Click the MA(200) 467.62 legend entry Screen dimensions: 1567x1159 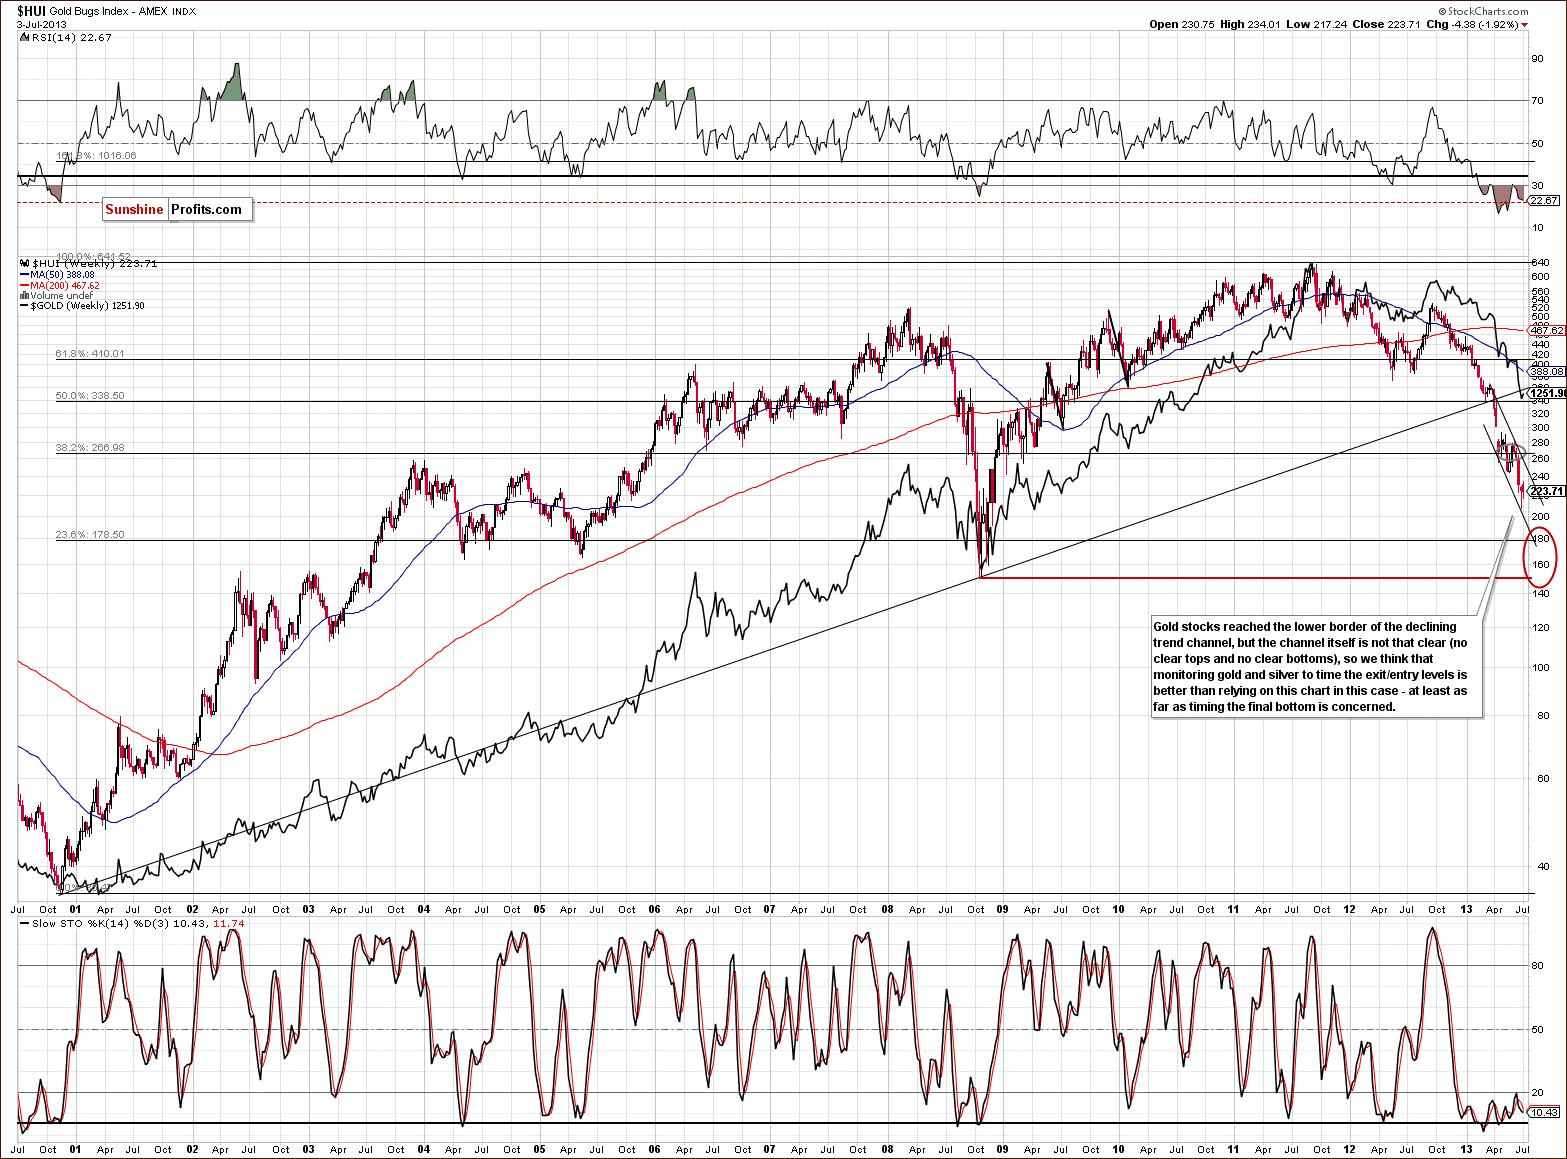[x=65, y=286]
